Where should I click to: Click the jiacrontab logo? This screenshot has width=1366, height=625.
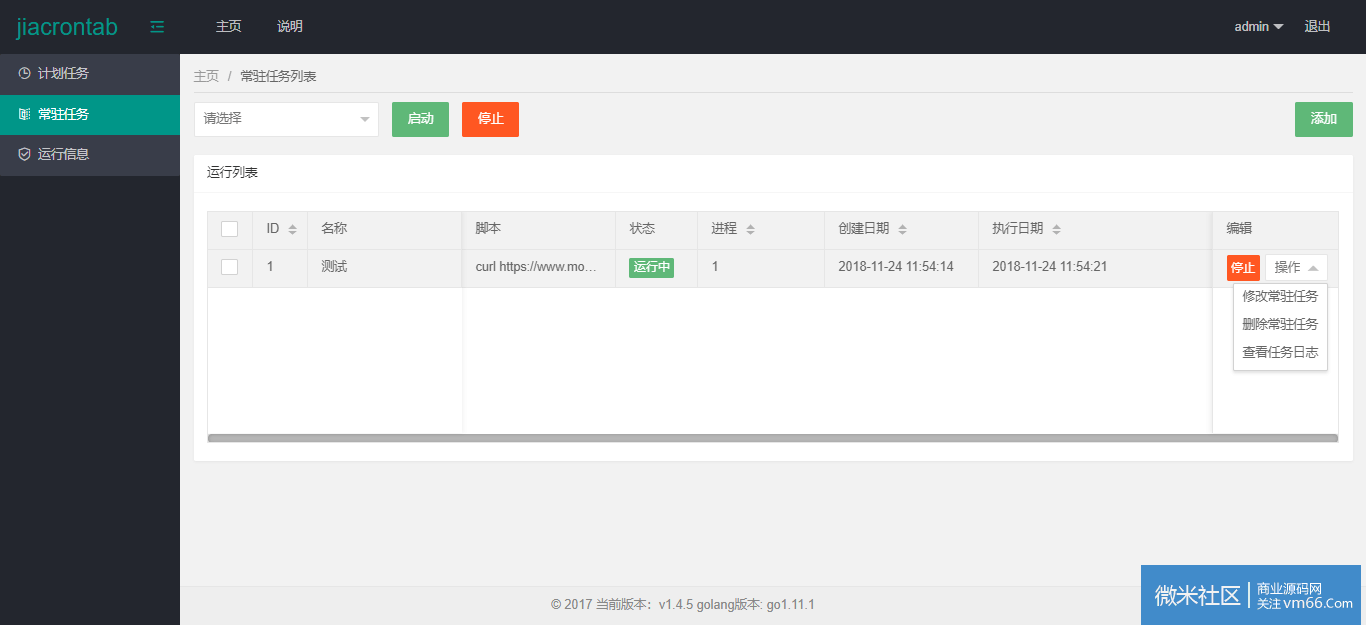67,27
